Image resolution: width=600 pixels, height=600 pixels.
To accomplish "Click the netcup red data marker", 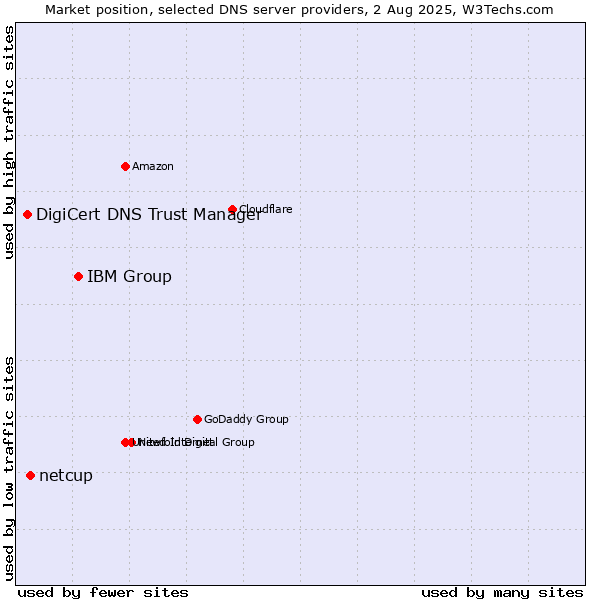I will [31, 476].
